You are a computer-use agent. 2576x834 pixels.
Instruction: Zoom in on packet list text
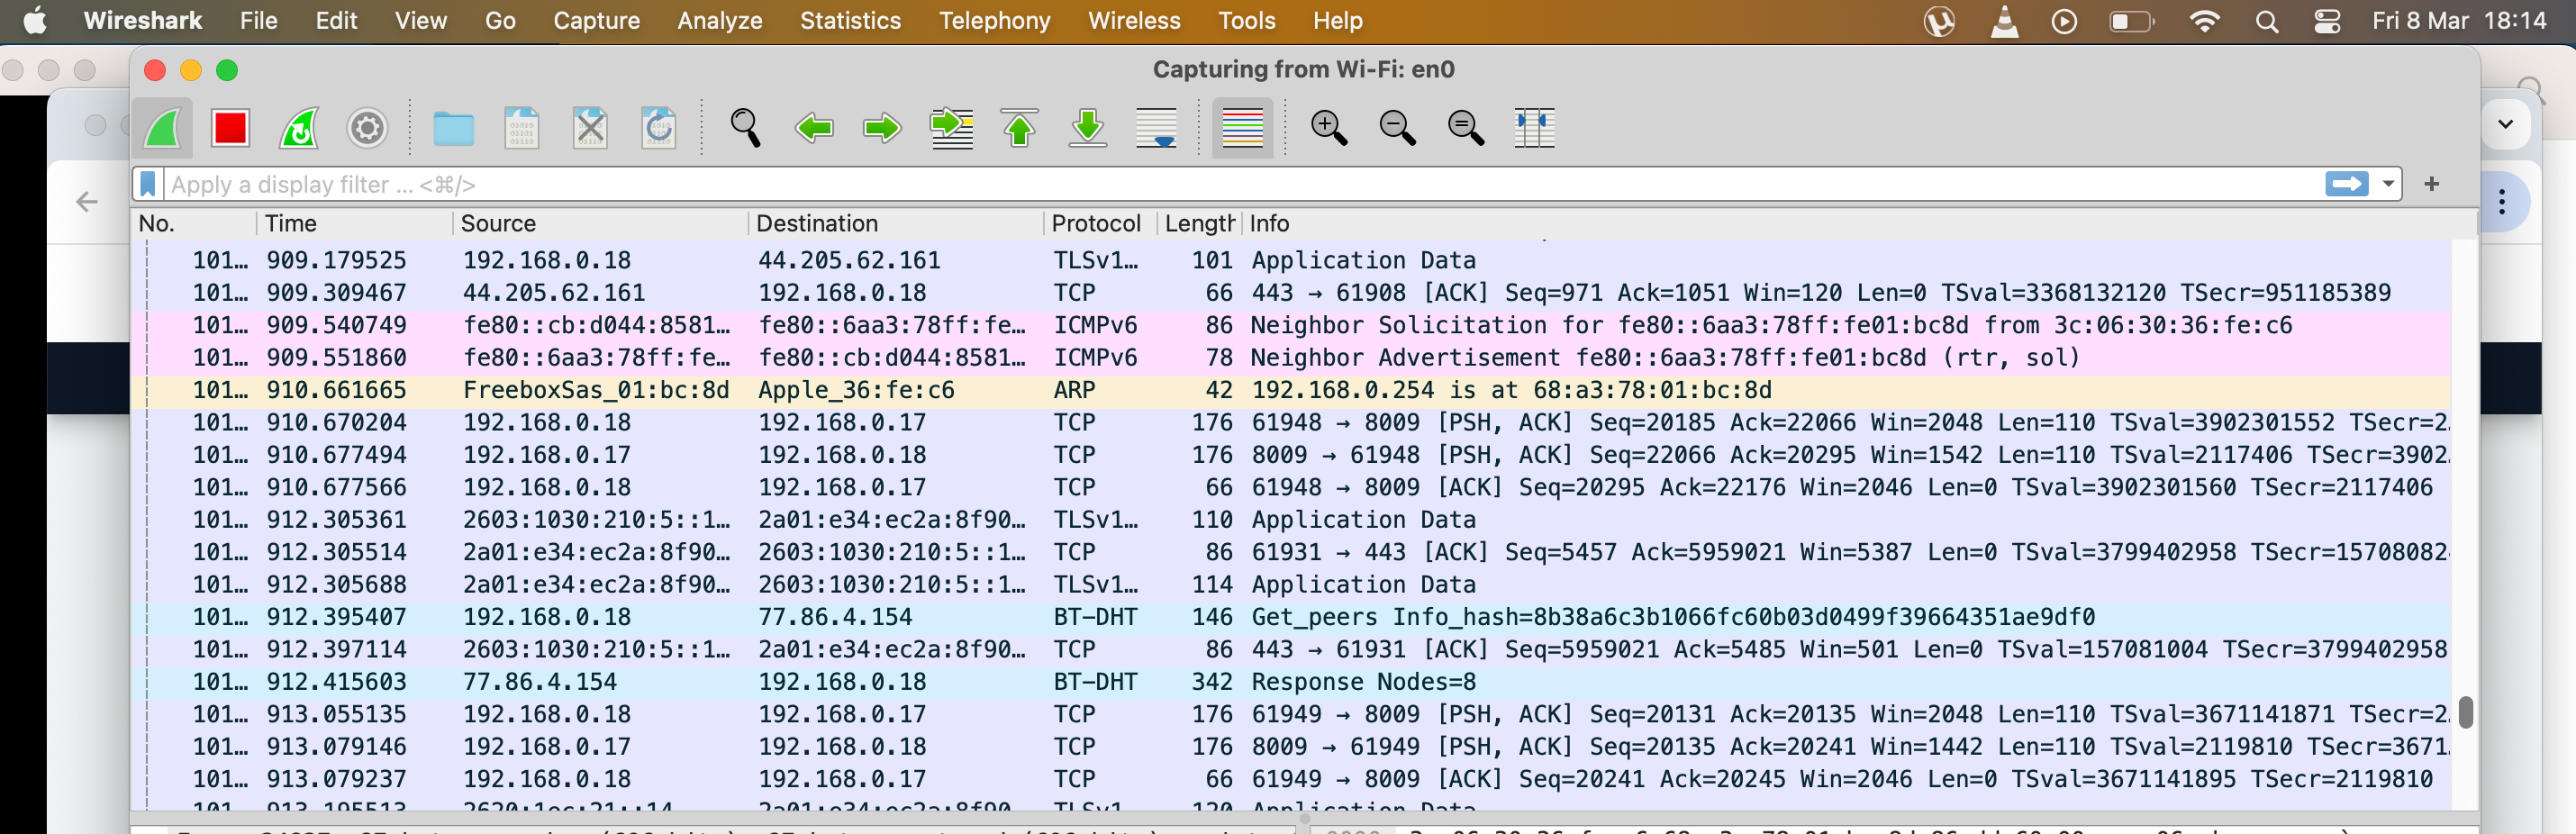pyautogui.click(x=1328, y=128)
